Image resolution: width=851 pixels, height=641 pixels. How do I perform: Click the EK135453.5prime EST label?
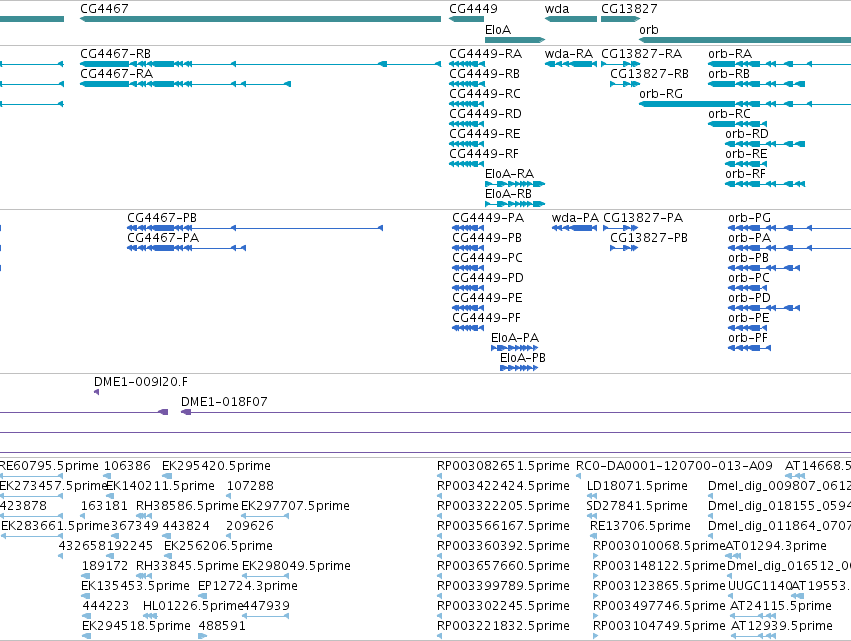(x=135, y=586)
